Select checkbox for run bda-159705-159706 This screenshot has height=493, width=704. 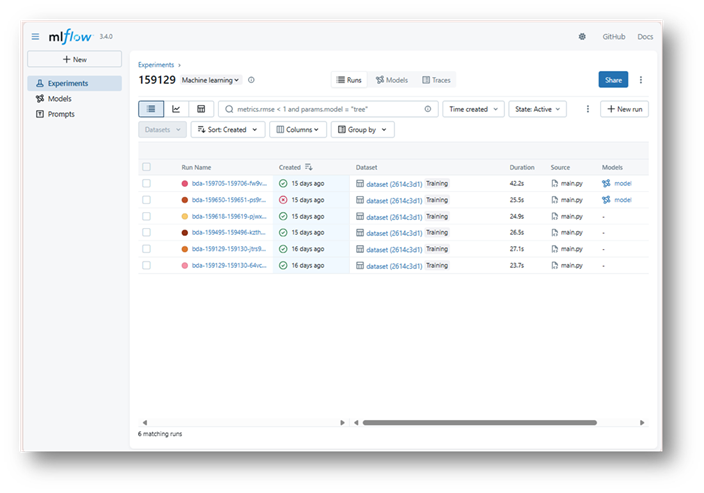coord(146,183)
